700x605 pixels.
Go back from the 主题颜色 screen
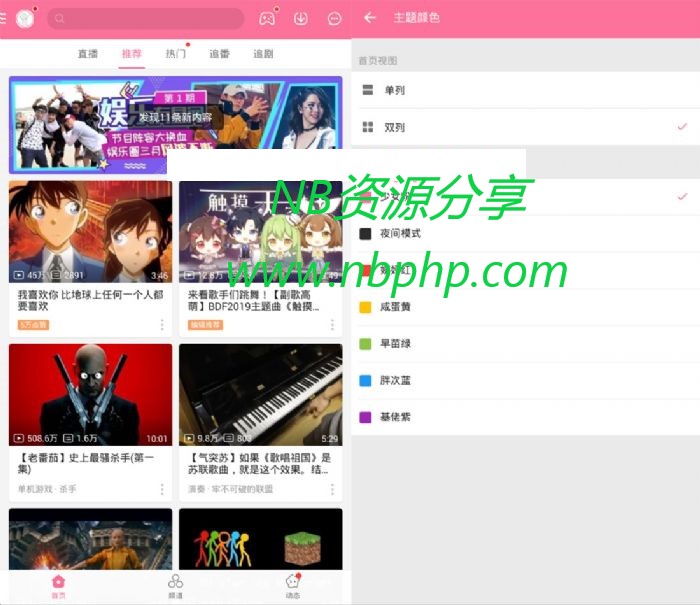click(x=370, y=18)
